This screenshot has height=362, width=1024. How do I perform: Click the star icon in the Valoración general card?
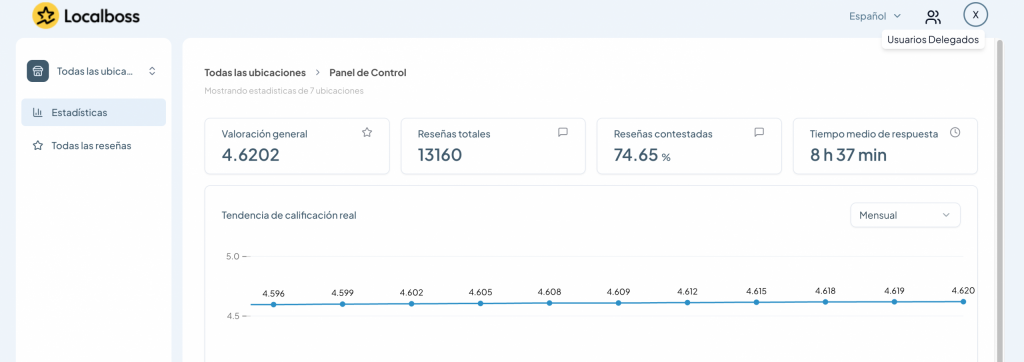[x=367, y=133]
